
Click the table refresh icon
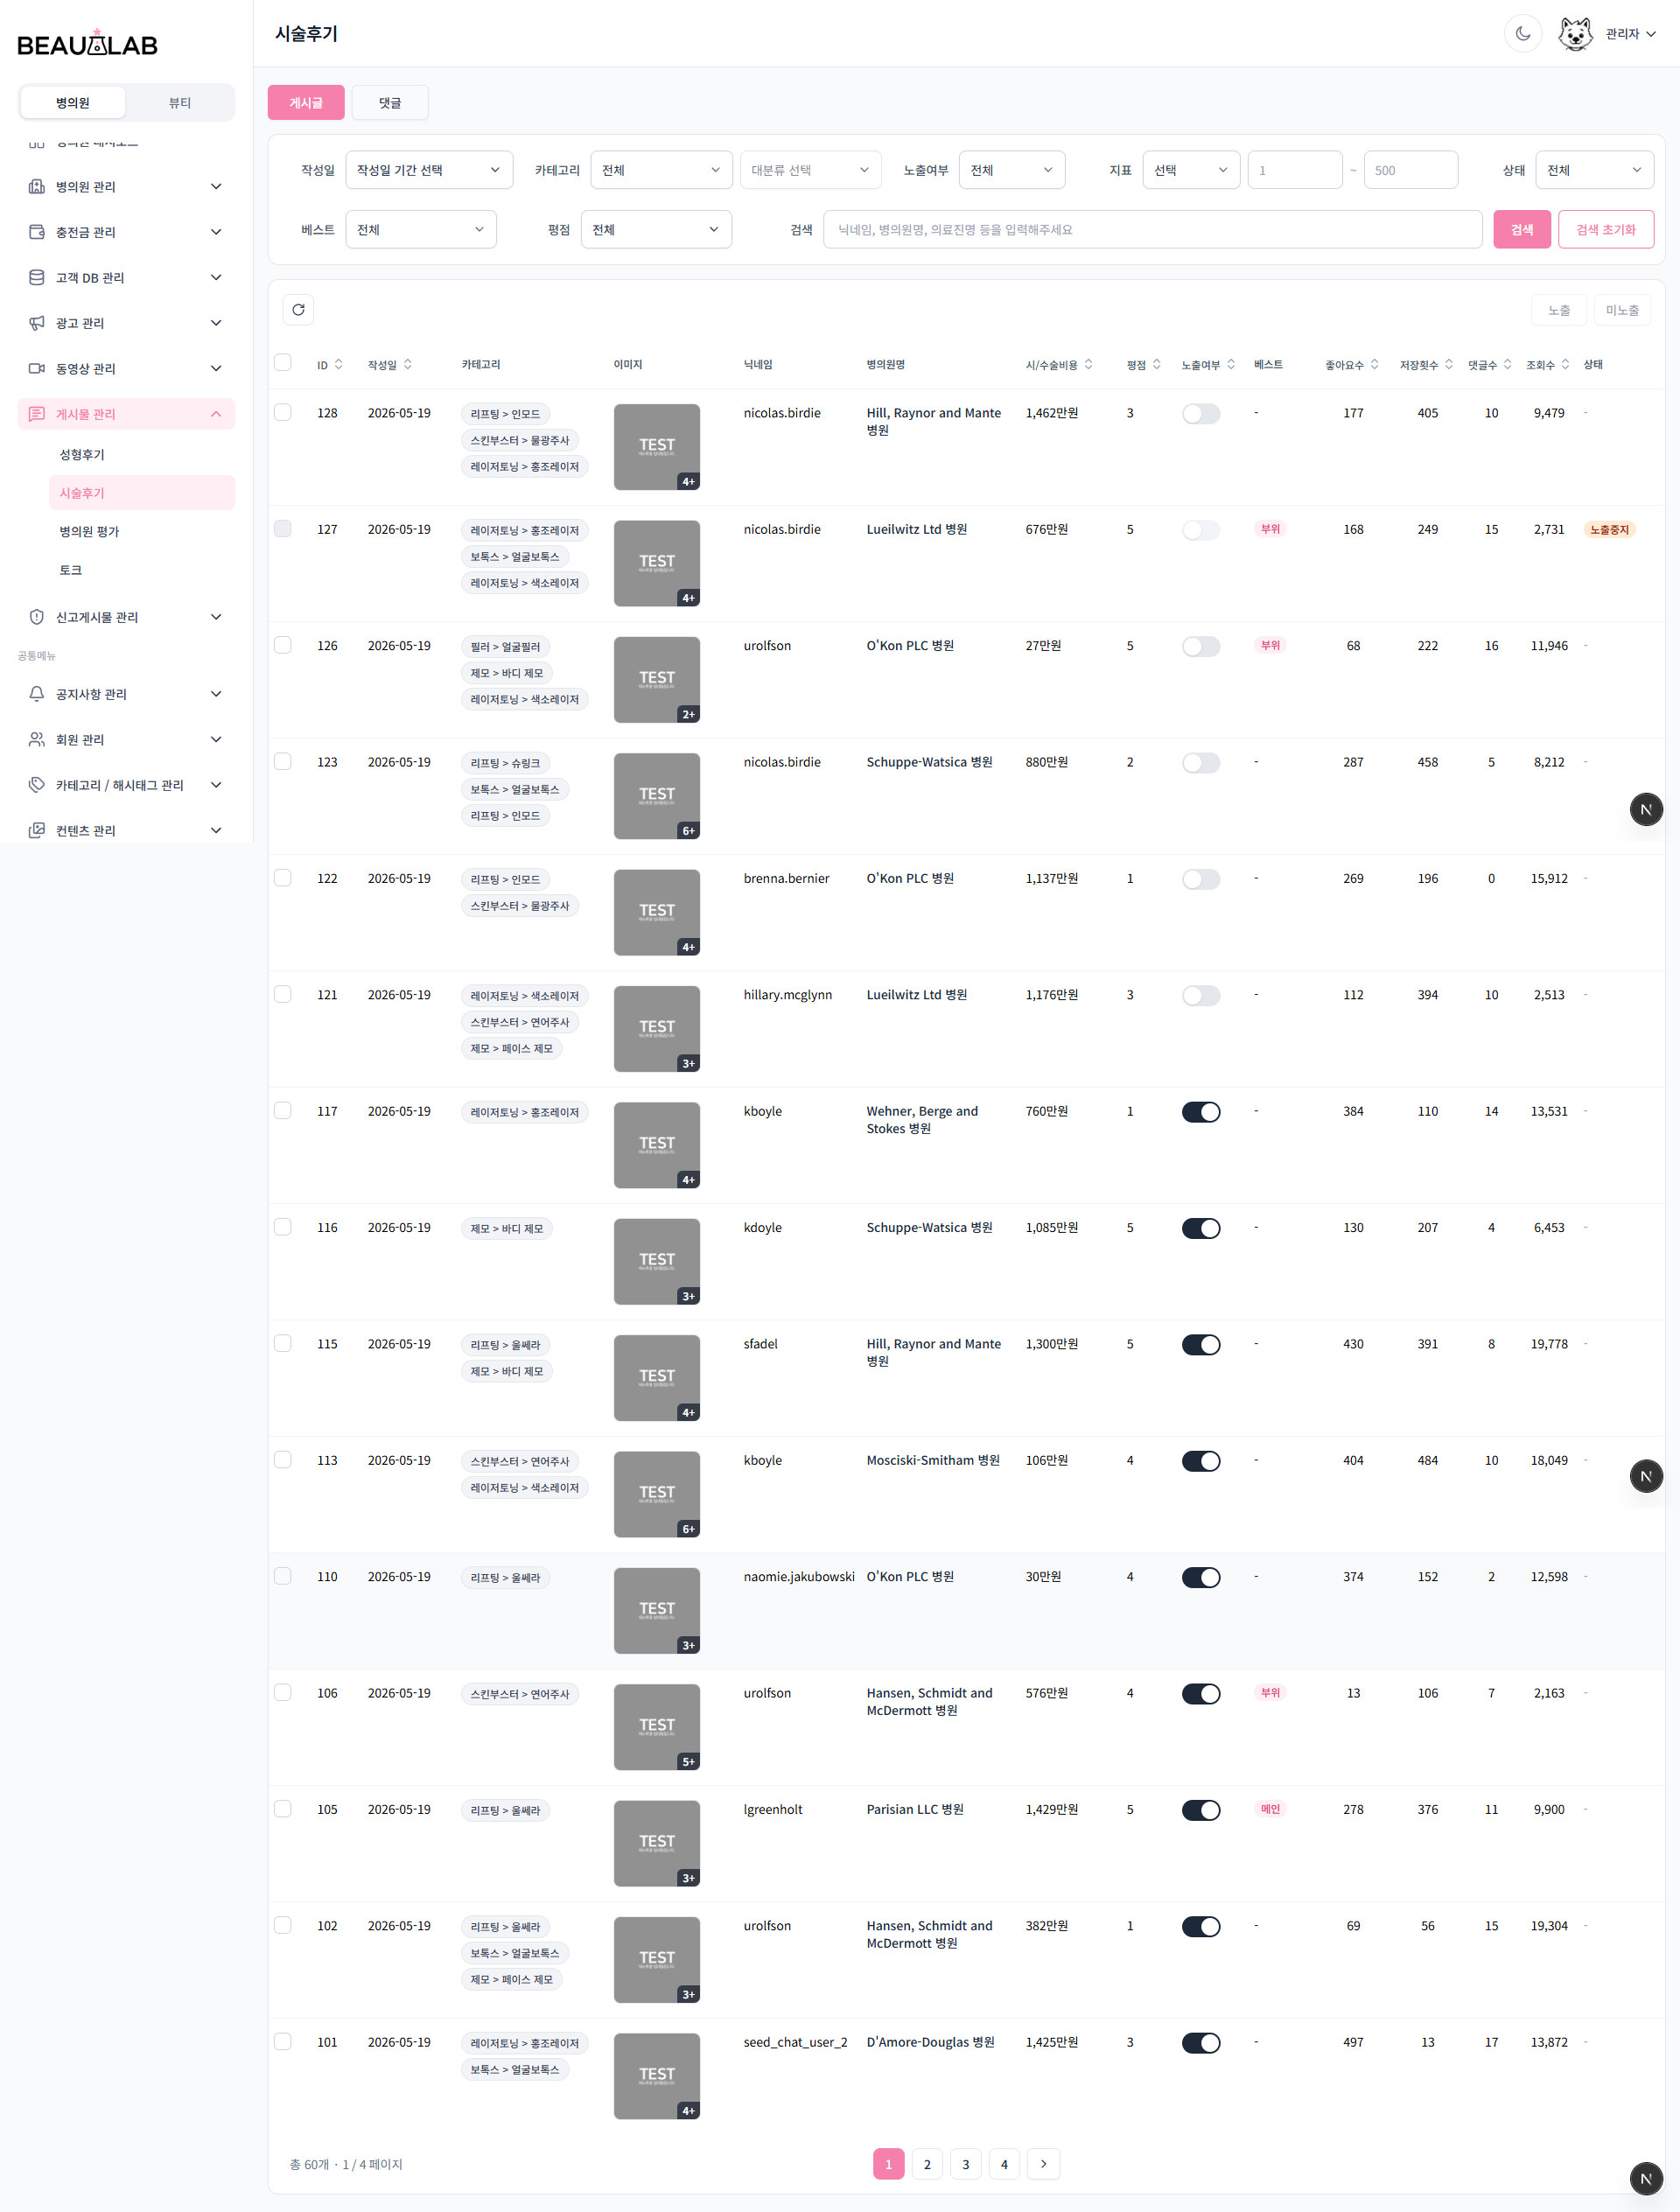pos(298,310)
